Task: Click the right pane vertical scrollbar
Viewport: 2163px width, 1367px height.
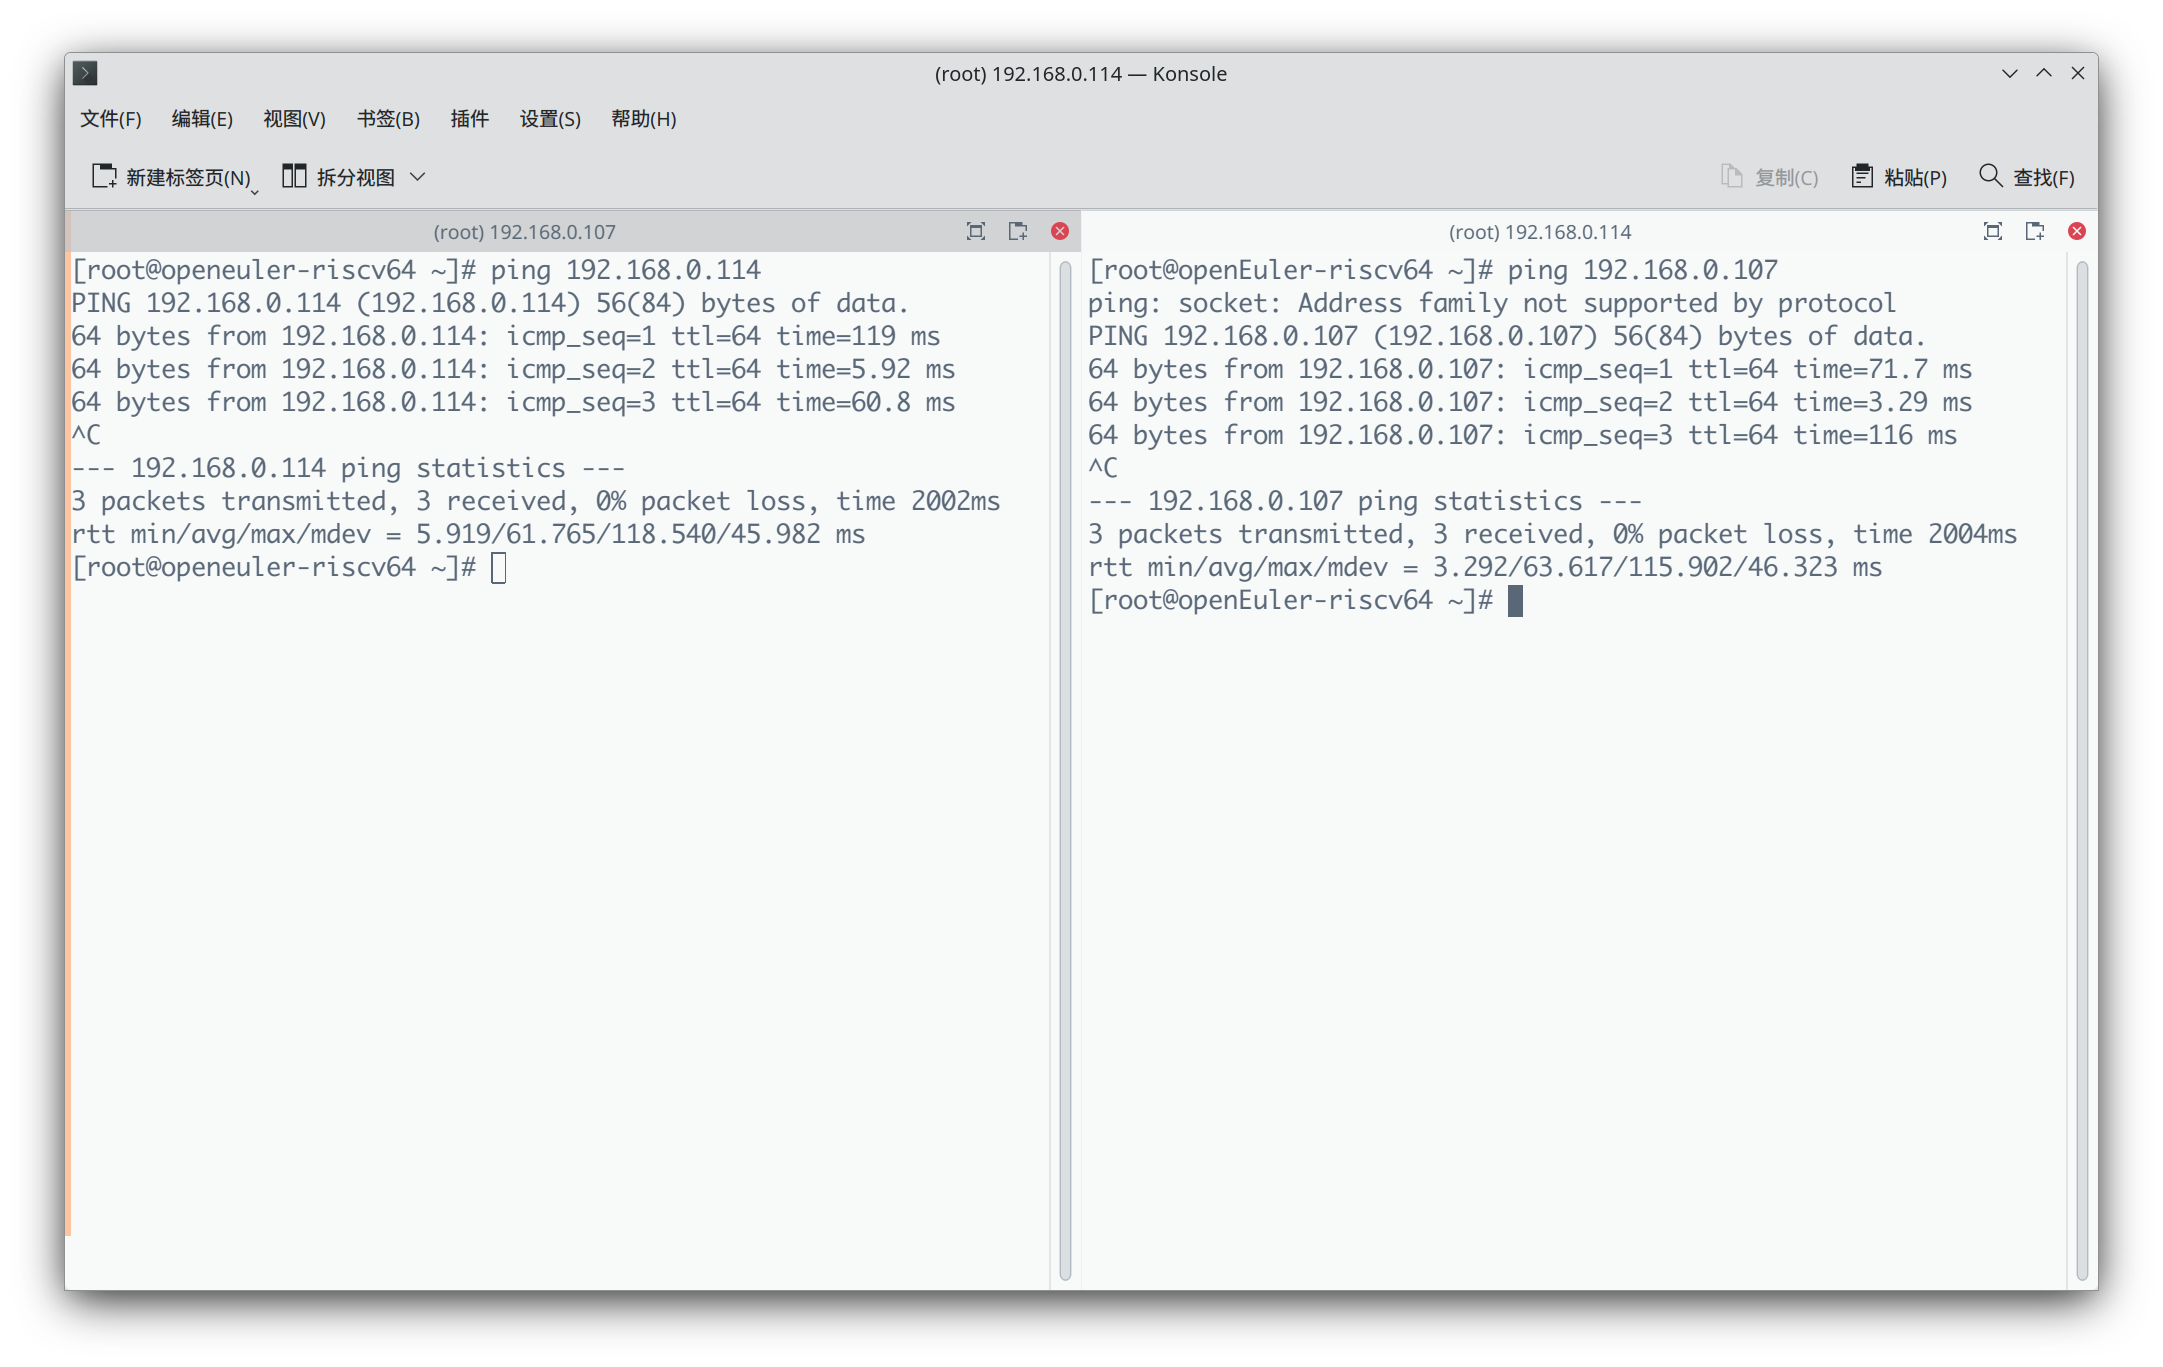Action: (2082, 770)
